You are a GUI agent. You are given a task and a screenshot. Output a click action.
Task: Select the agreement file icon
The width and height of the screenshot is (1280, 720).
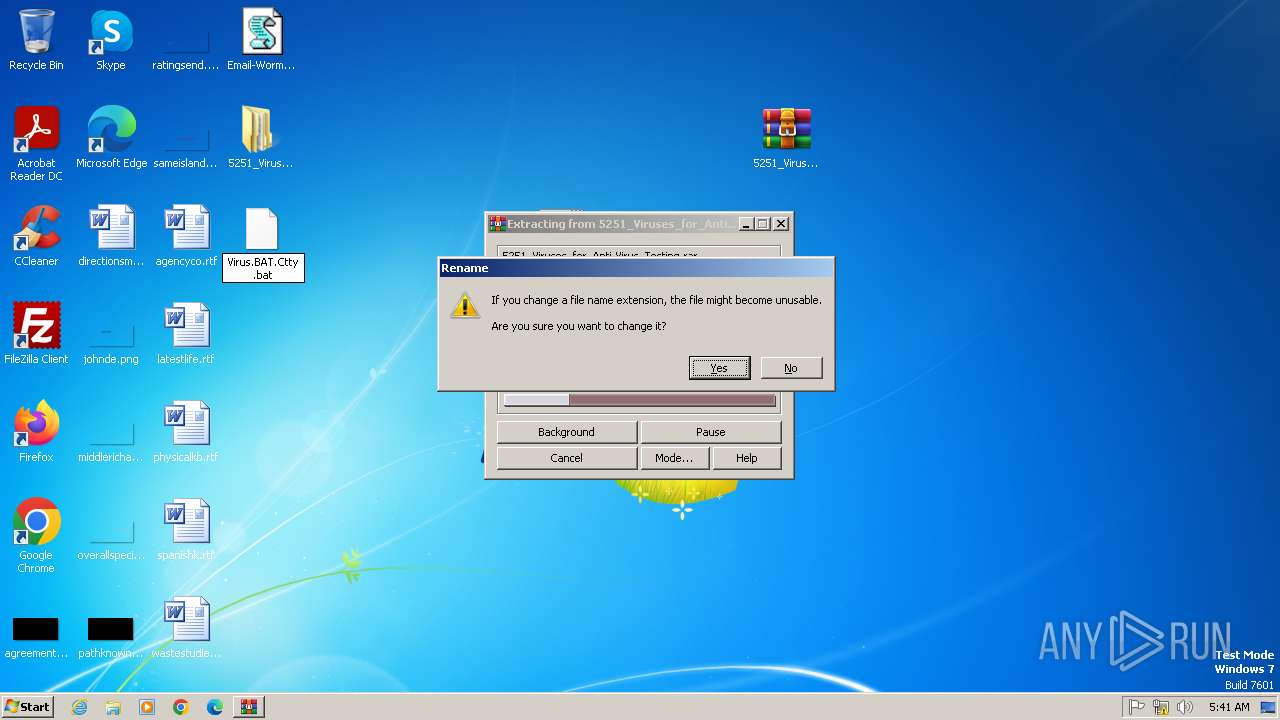point(36,628)
